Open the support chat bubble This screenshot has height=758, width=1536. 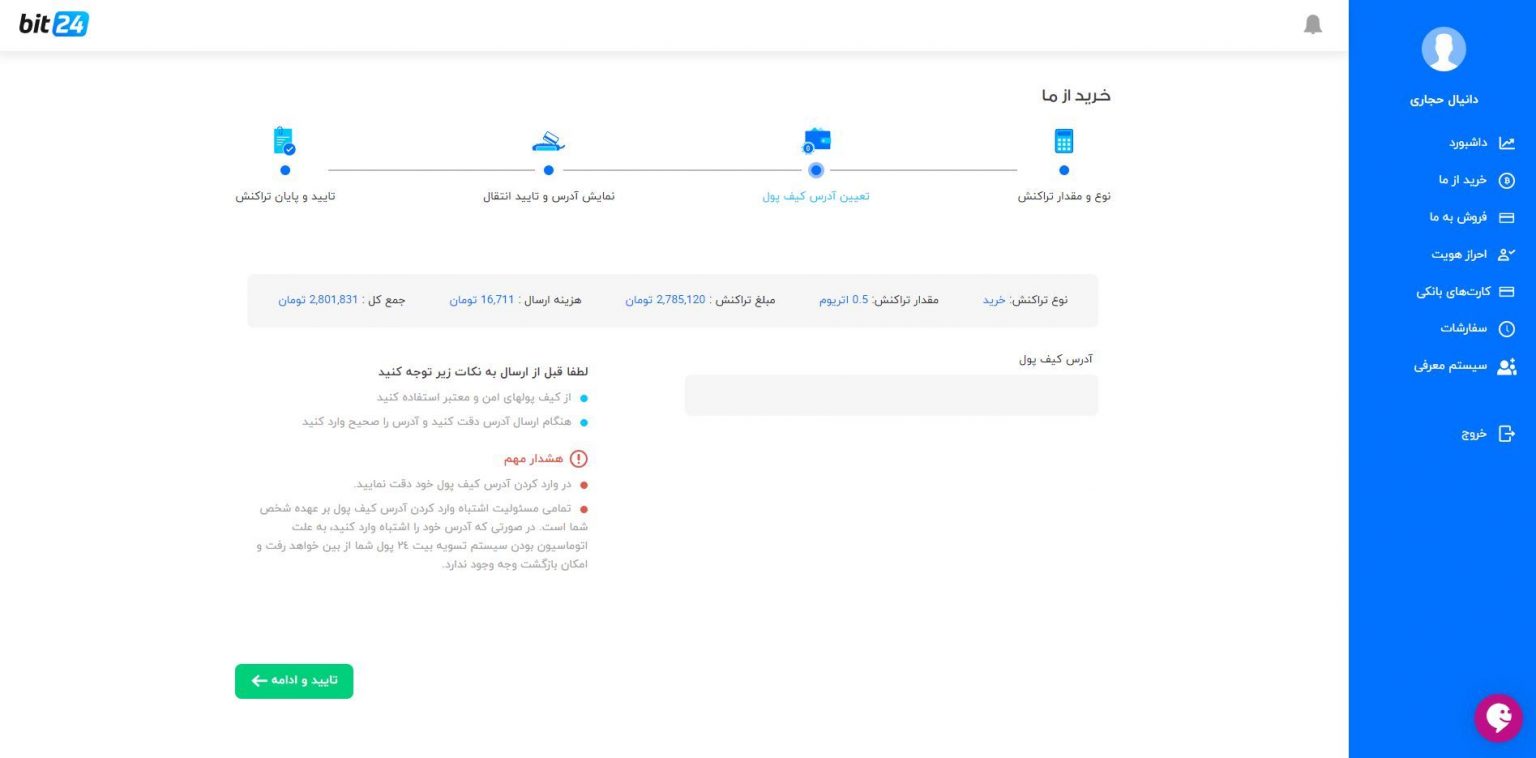coord(1498,717)
